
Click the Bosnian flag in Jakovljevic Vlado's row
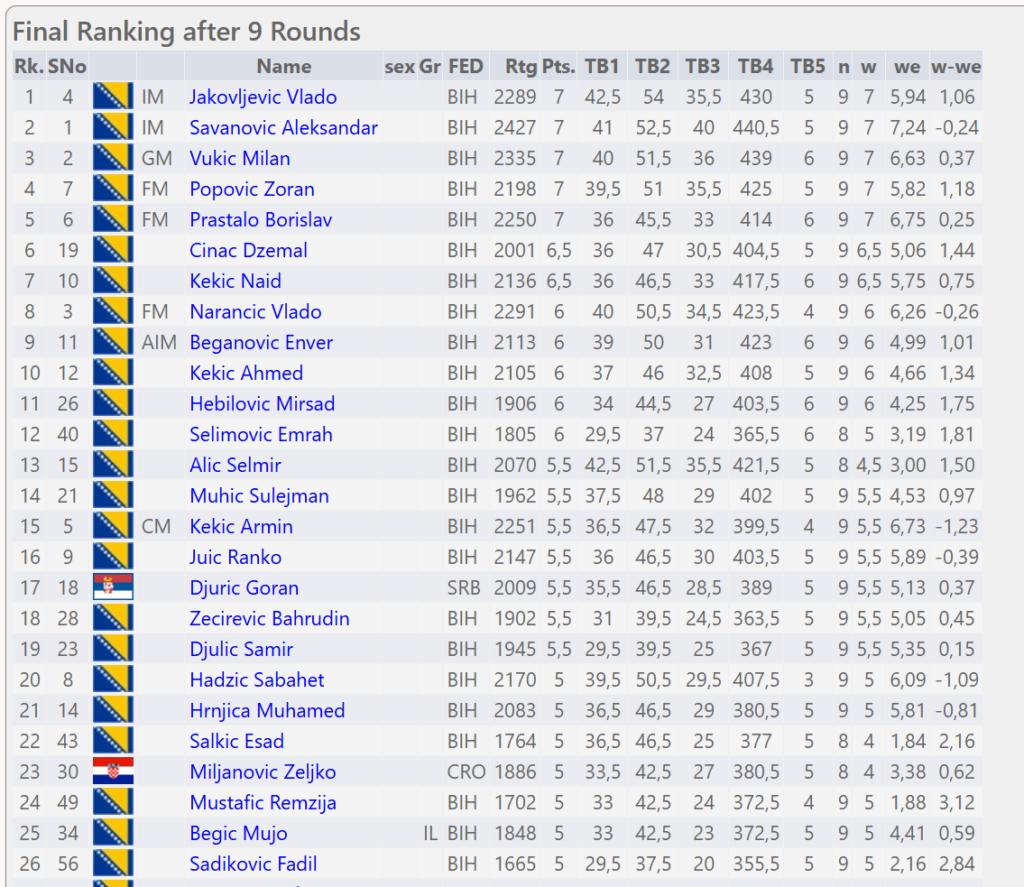click(113, 97)
